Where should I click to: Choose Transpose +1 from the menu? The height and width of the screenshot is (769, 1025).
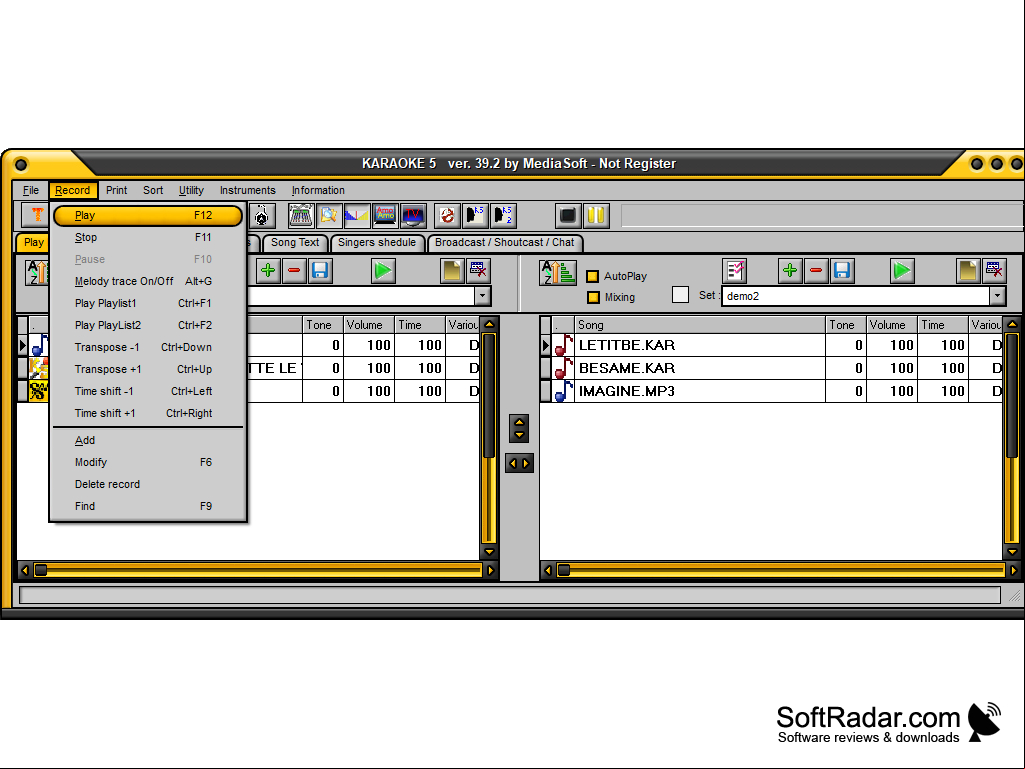[148, 369]
